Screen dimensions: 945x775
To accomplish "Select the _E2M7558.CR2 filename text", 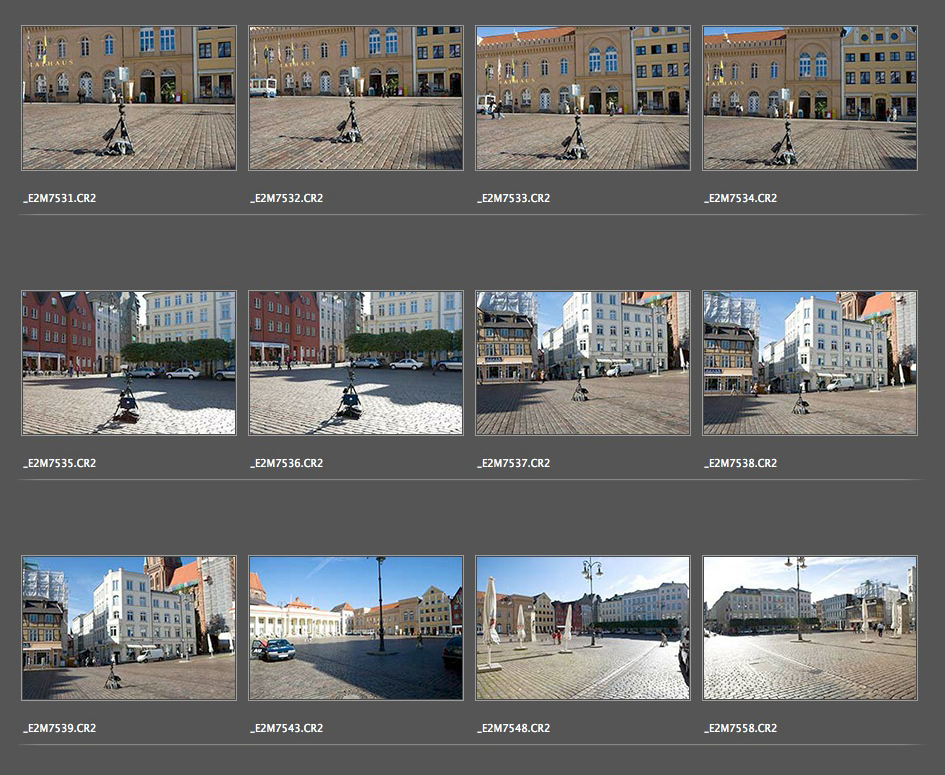I will (741, 728).
